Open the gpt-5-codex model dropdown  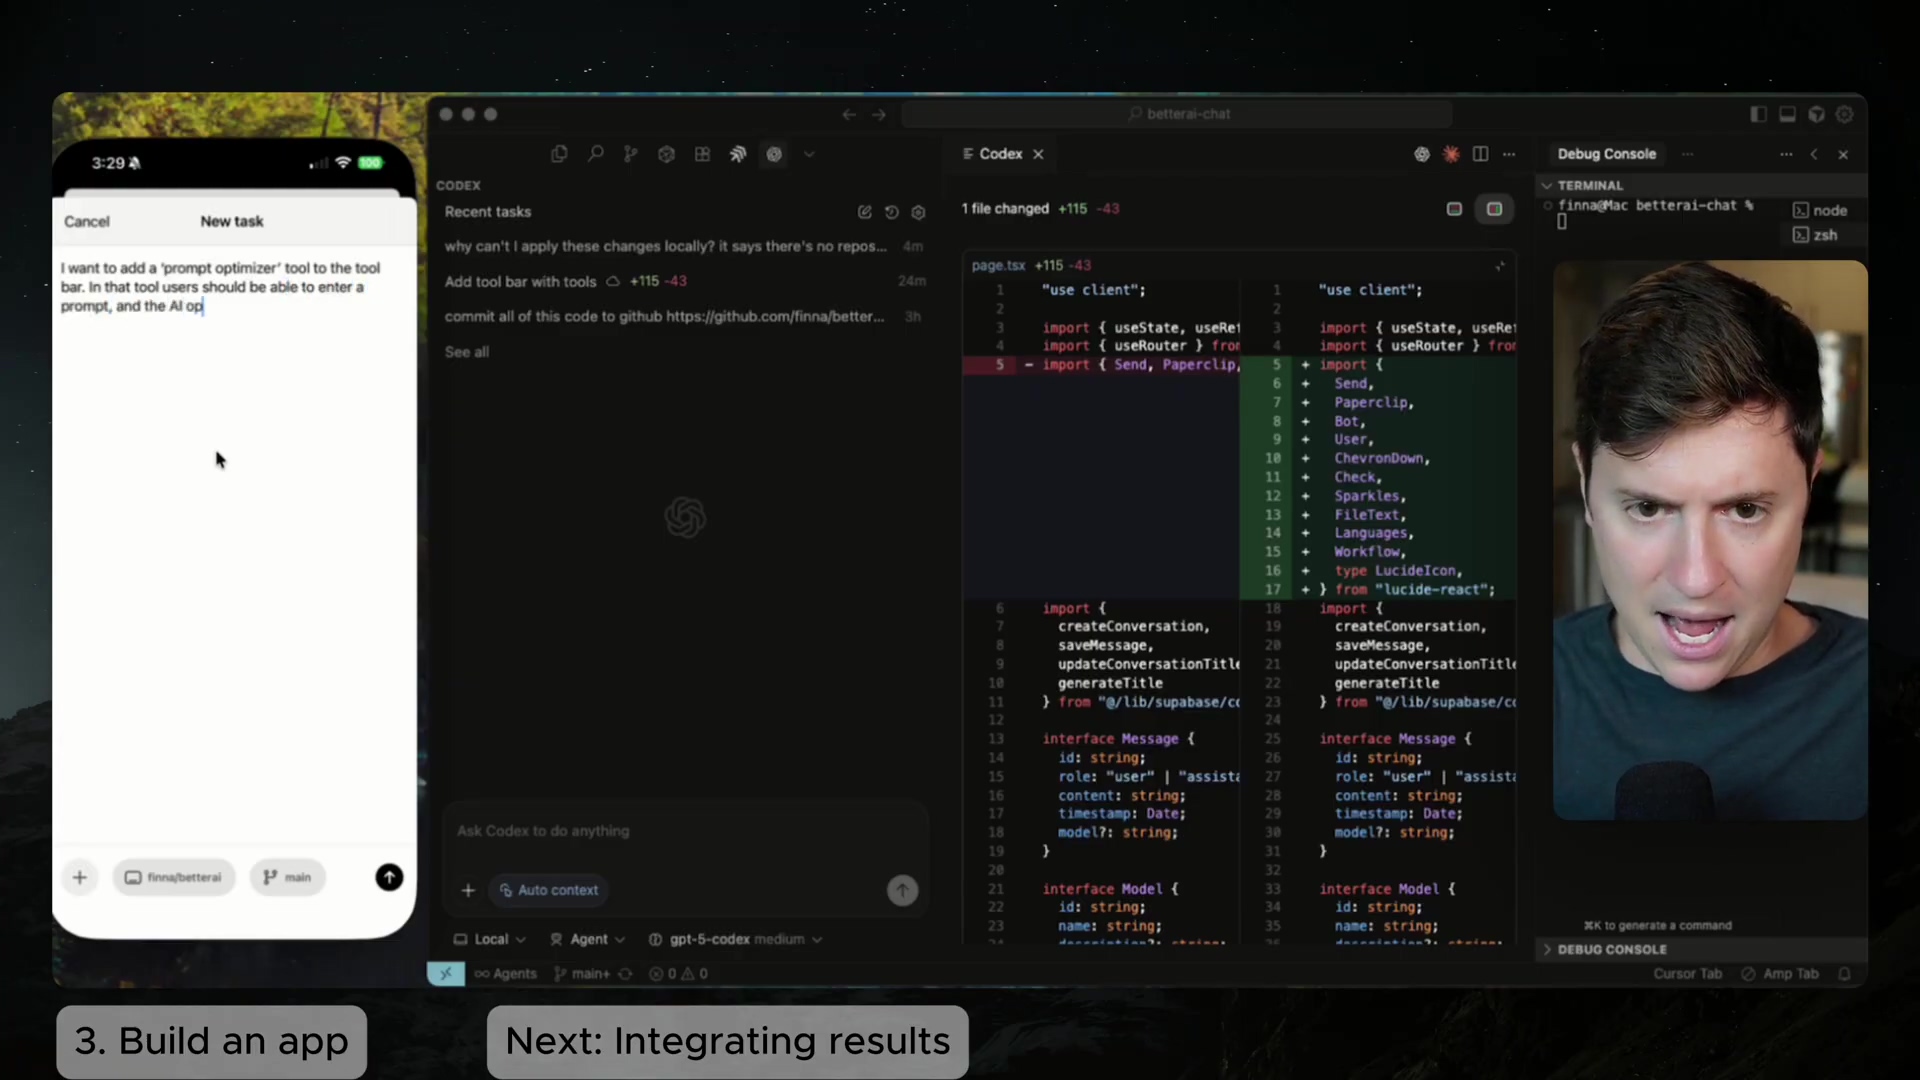[x=735, y=939]
